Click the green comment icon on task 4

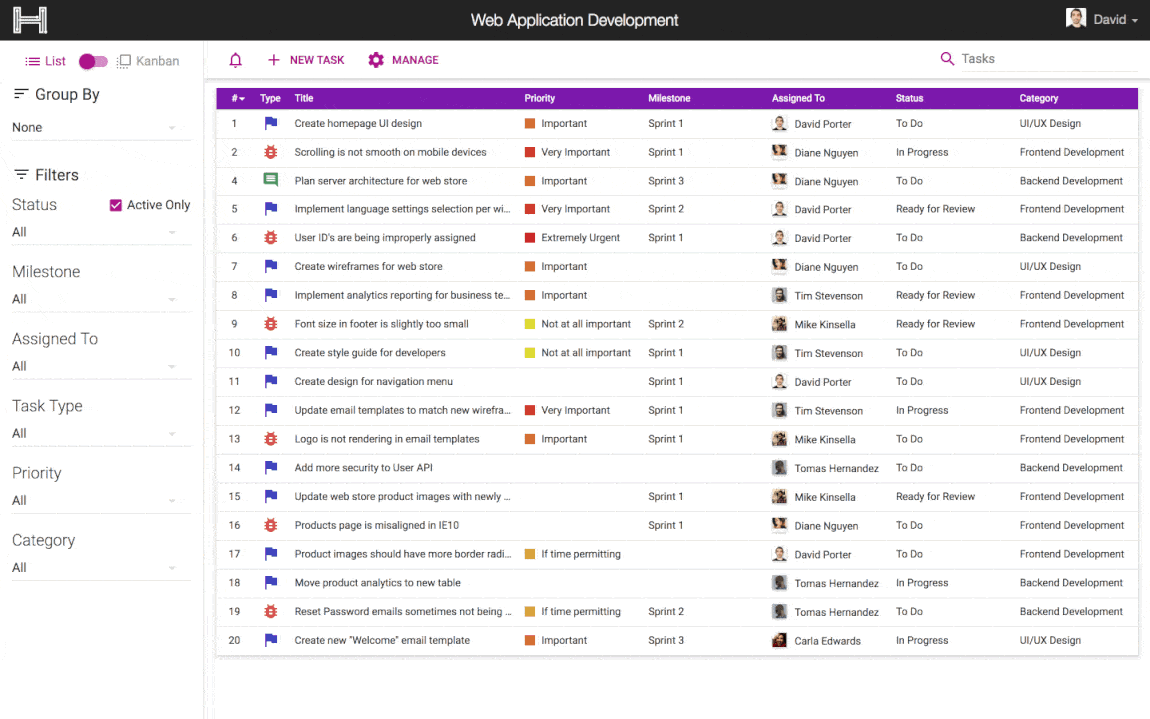[270, 181]
